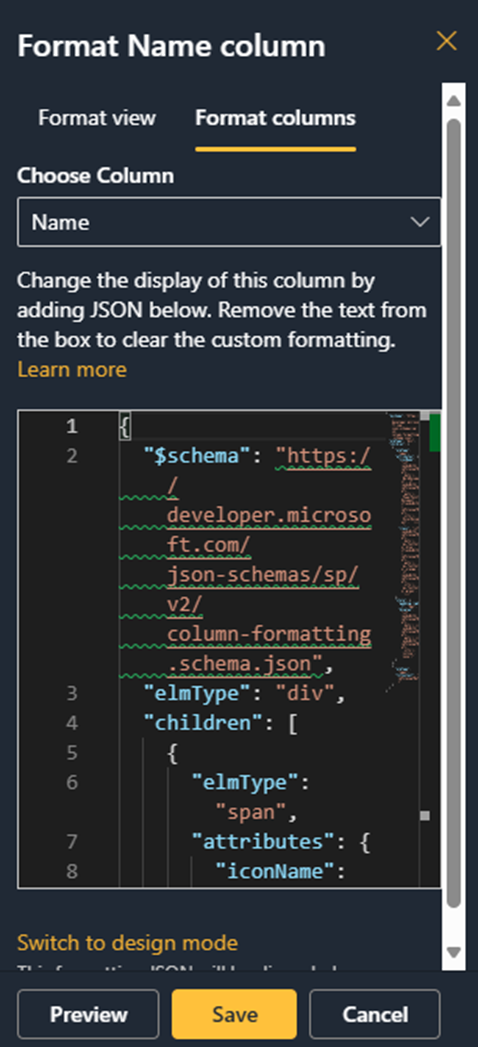Switch to the Format view tab
Image resolution: width=478 pixels, height=1047 pixels.
coord(97,118)
